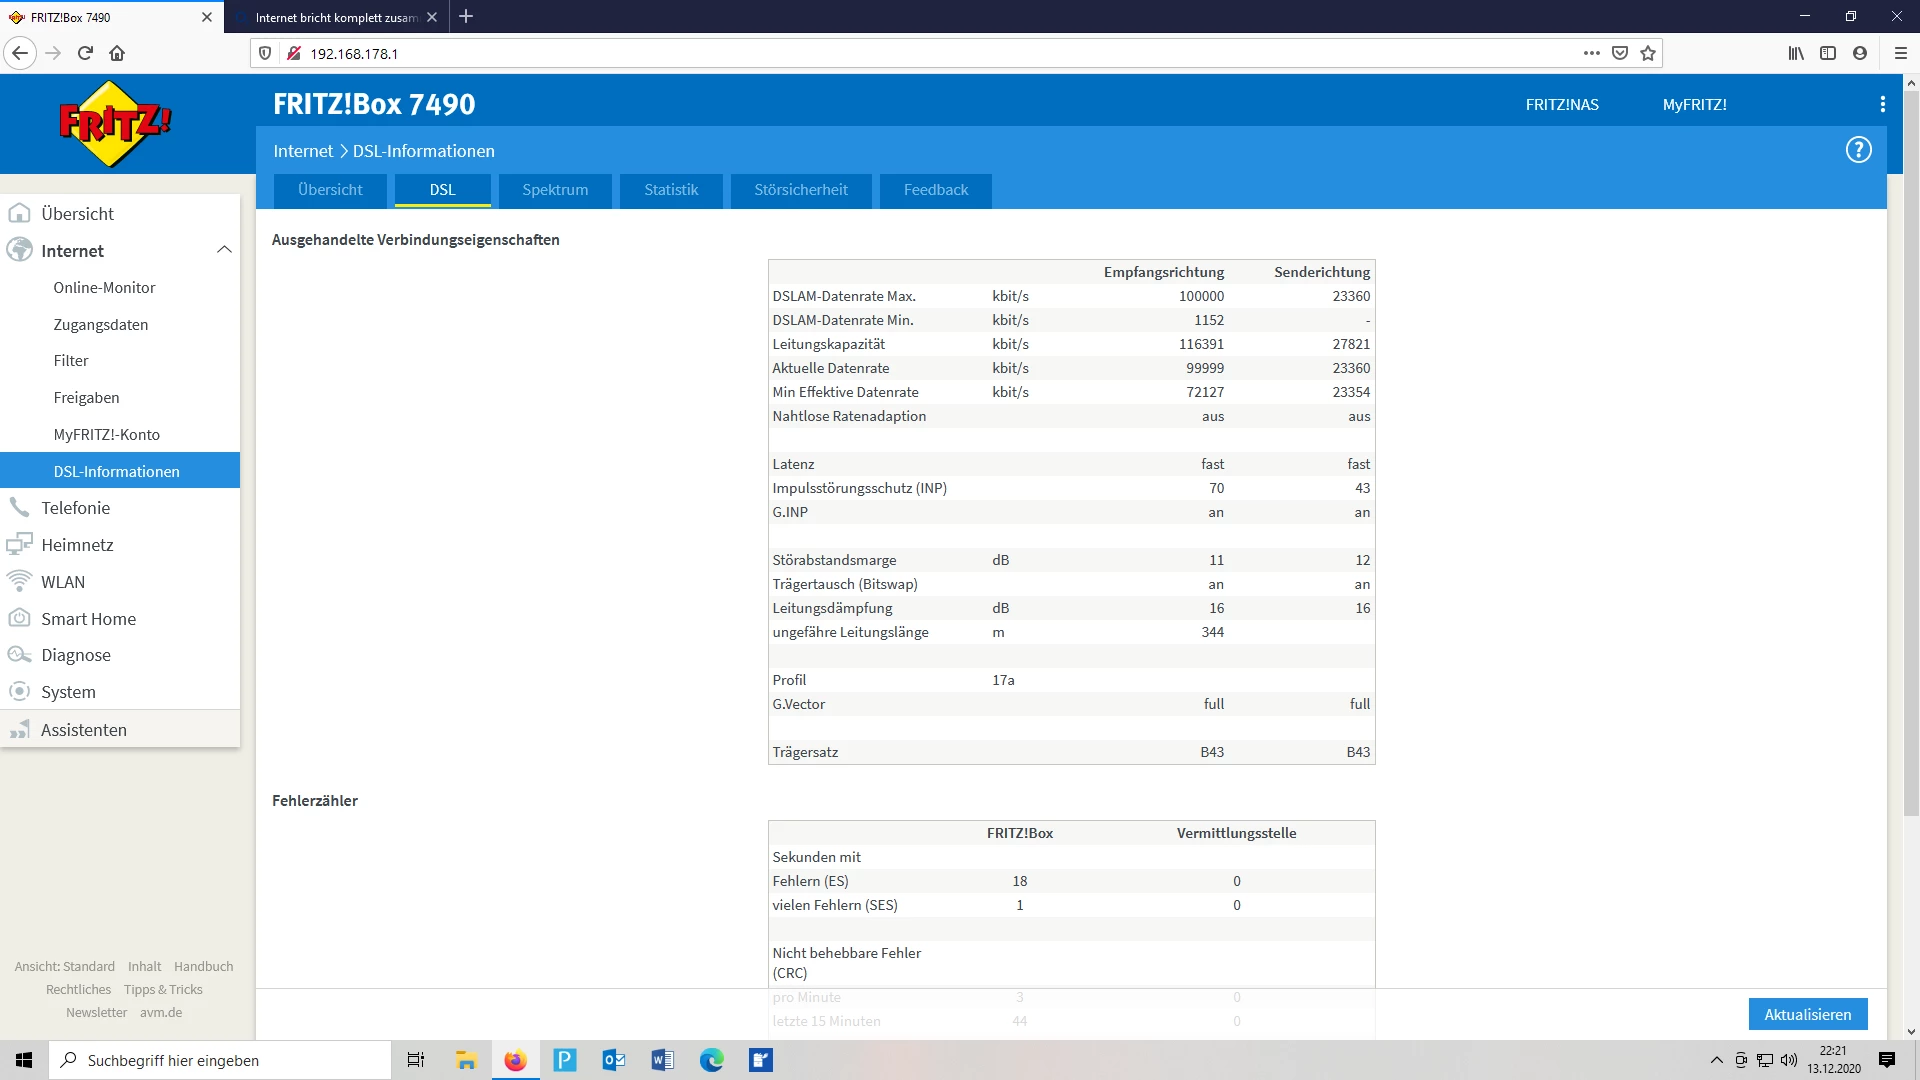Reload the page with refresh icon

tap(85, 53)
